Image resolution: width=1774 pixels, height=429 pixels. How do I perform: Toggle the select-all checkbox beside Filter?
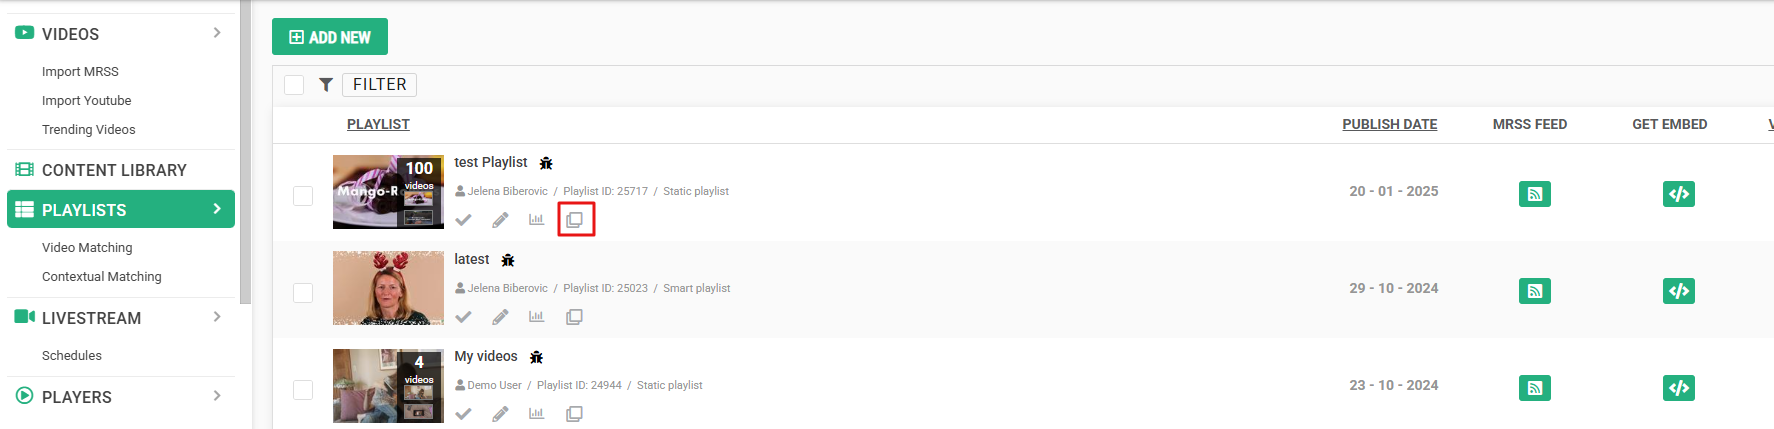[294, 85]
